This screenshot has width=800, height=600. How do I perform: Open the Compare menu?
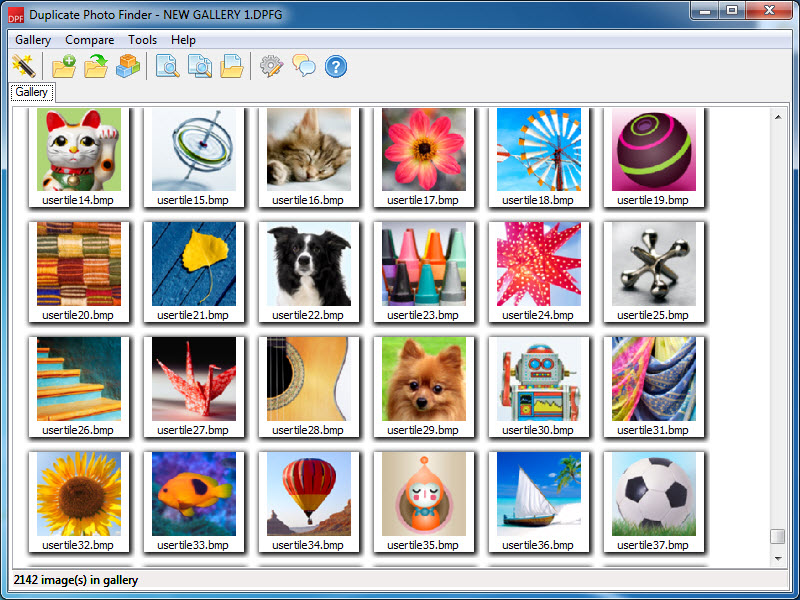(90, 40)
